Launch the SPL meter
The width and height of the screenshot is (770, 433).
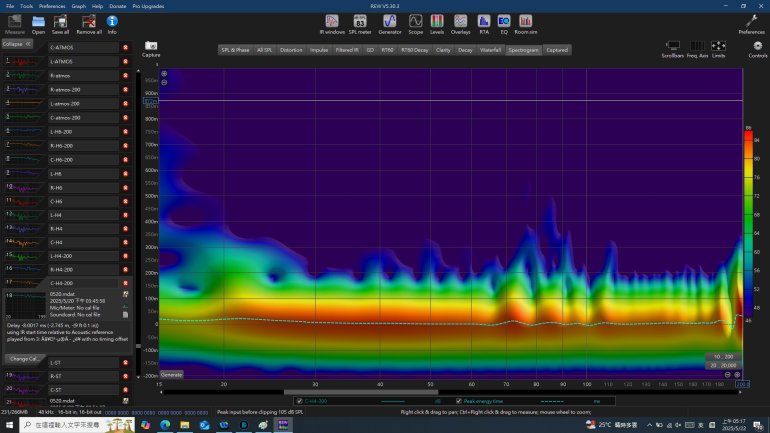click(360, 22)
